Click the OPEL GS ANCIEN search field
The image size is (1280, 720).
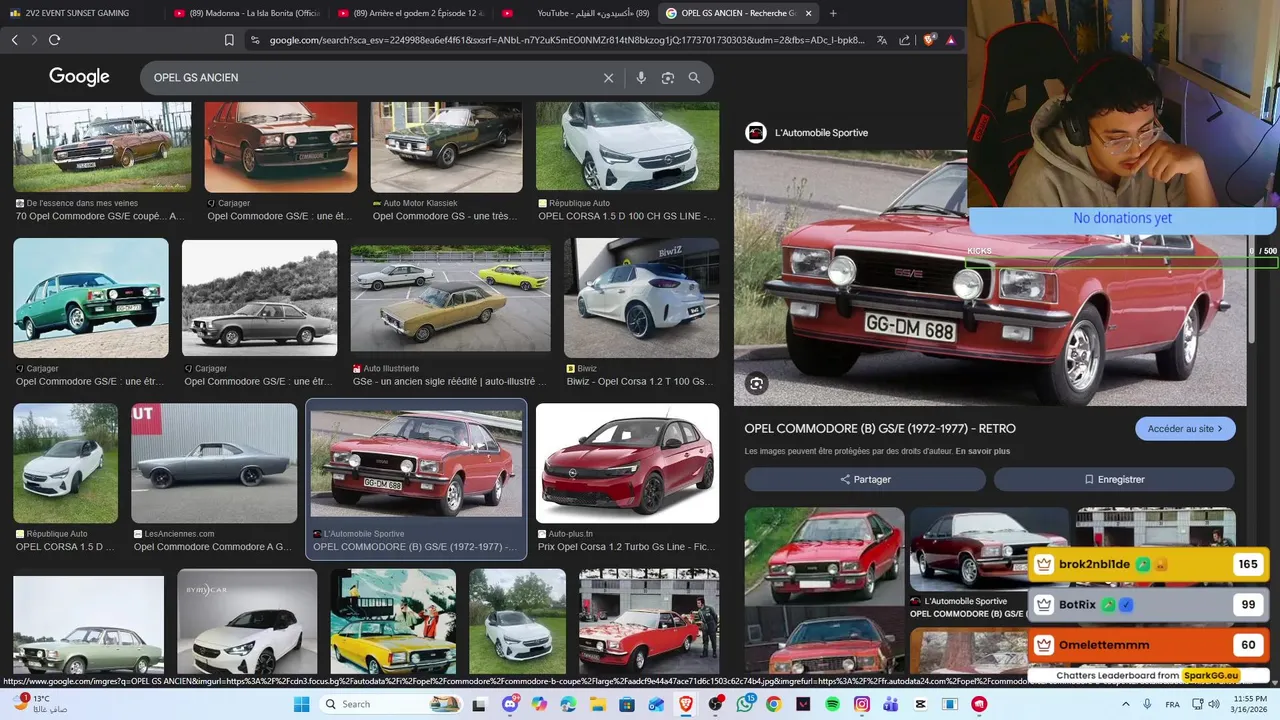click(x=370, y=78)
